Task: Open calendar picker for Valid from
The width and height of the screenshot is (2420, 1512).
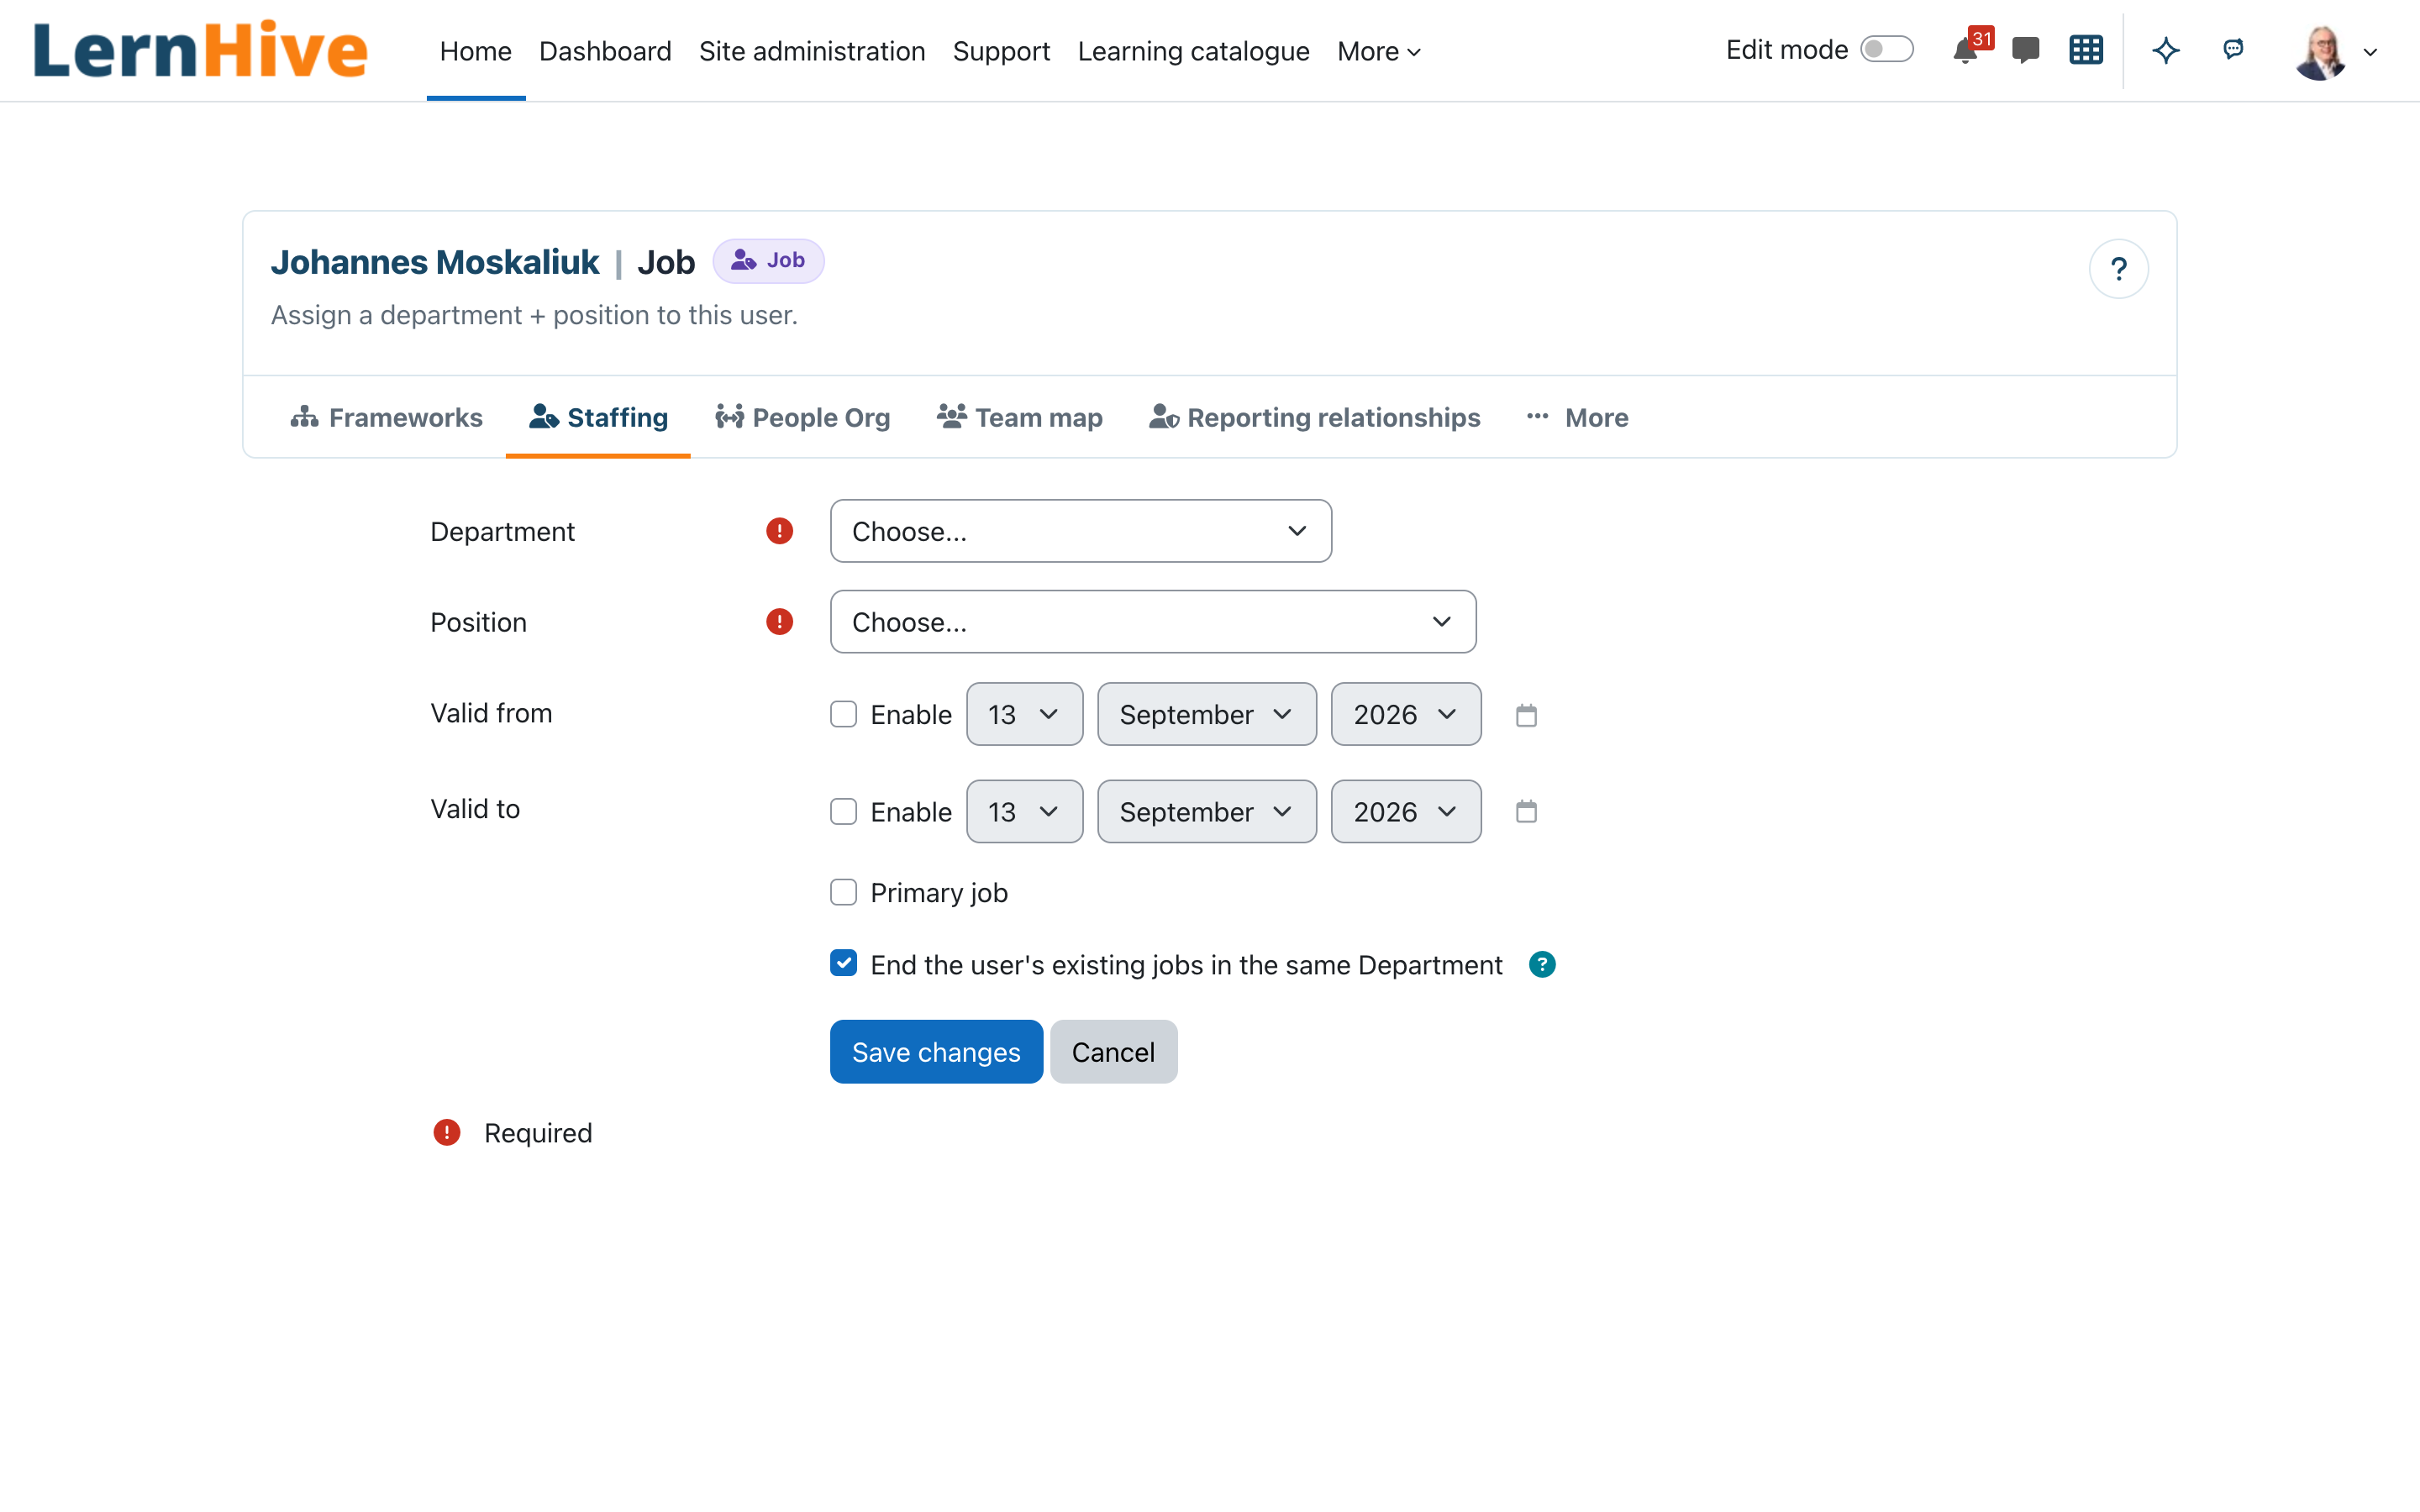Action: click(x=1526, y=715)
